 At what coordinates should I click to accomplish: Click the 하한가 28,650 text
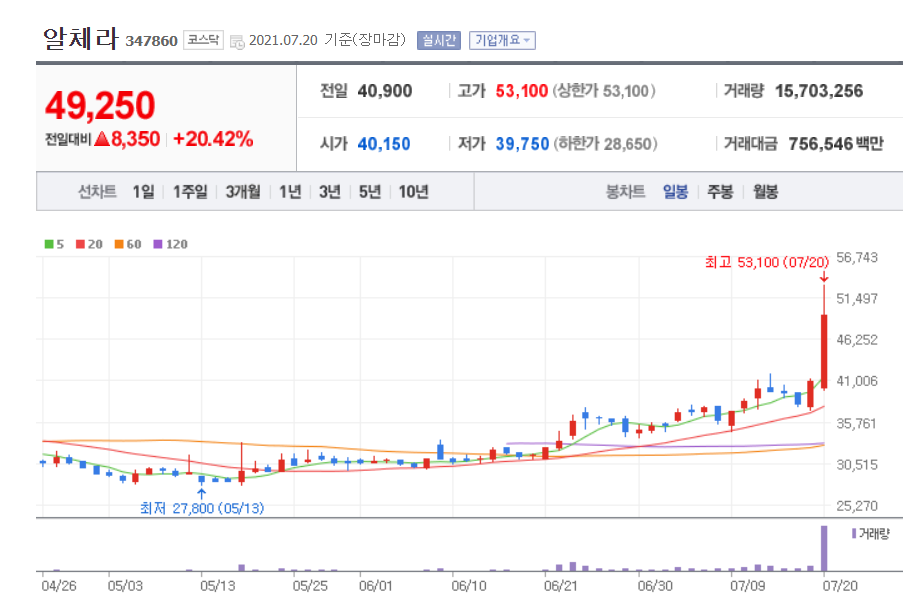tap(606, 144)
